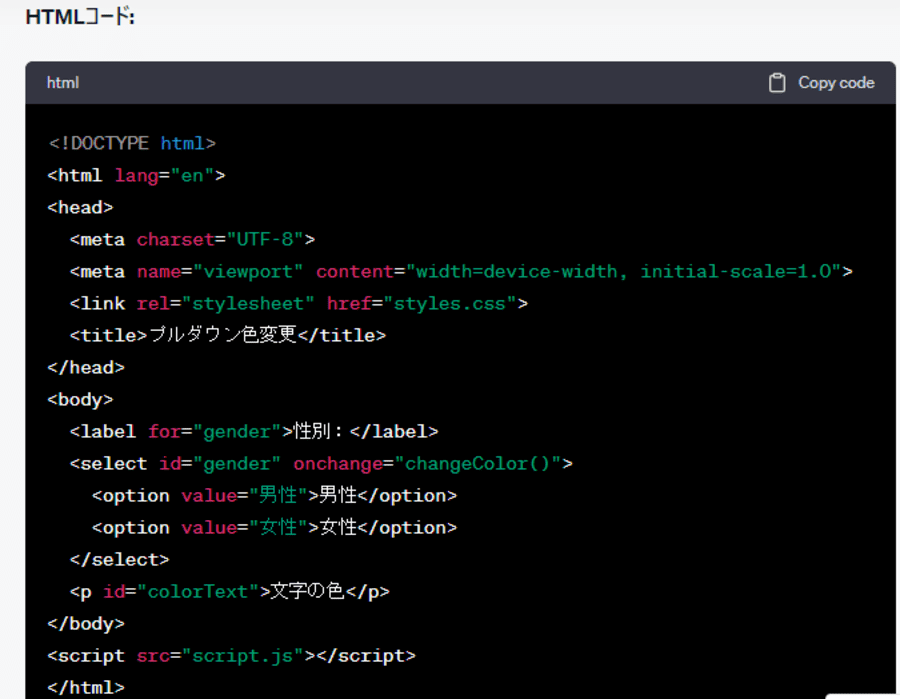The height and width of the screenshot is (699, 900).
Task: Click the label for="gender" line
Action: click(254, 432)
